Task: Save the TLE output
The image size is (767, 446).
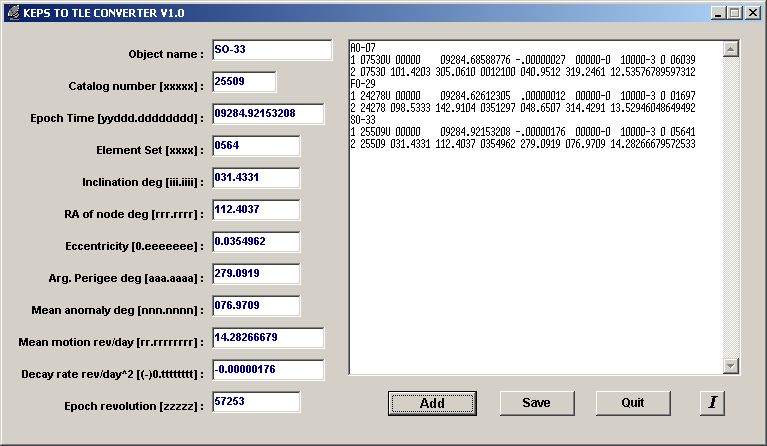Action: tap(537, 403)
